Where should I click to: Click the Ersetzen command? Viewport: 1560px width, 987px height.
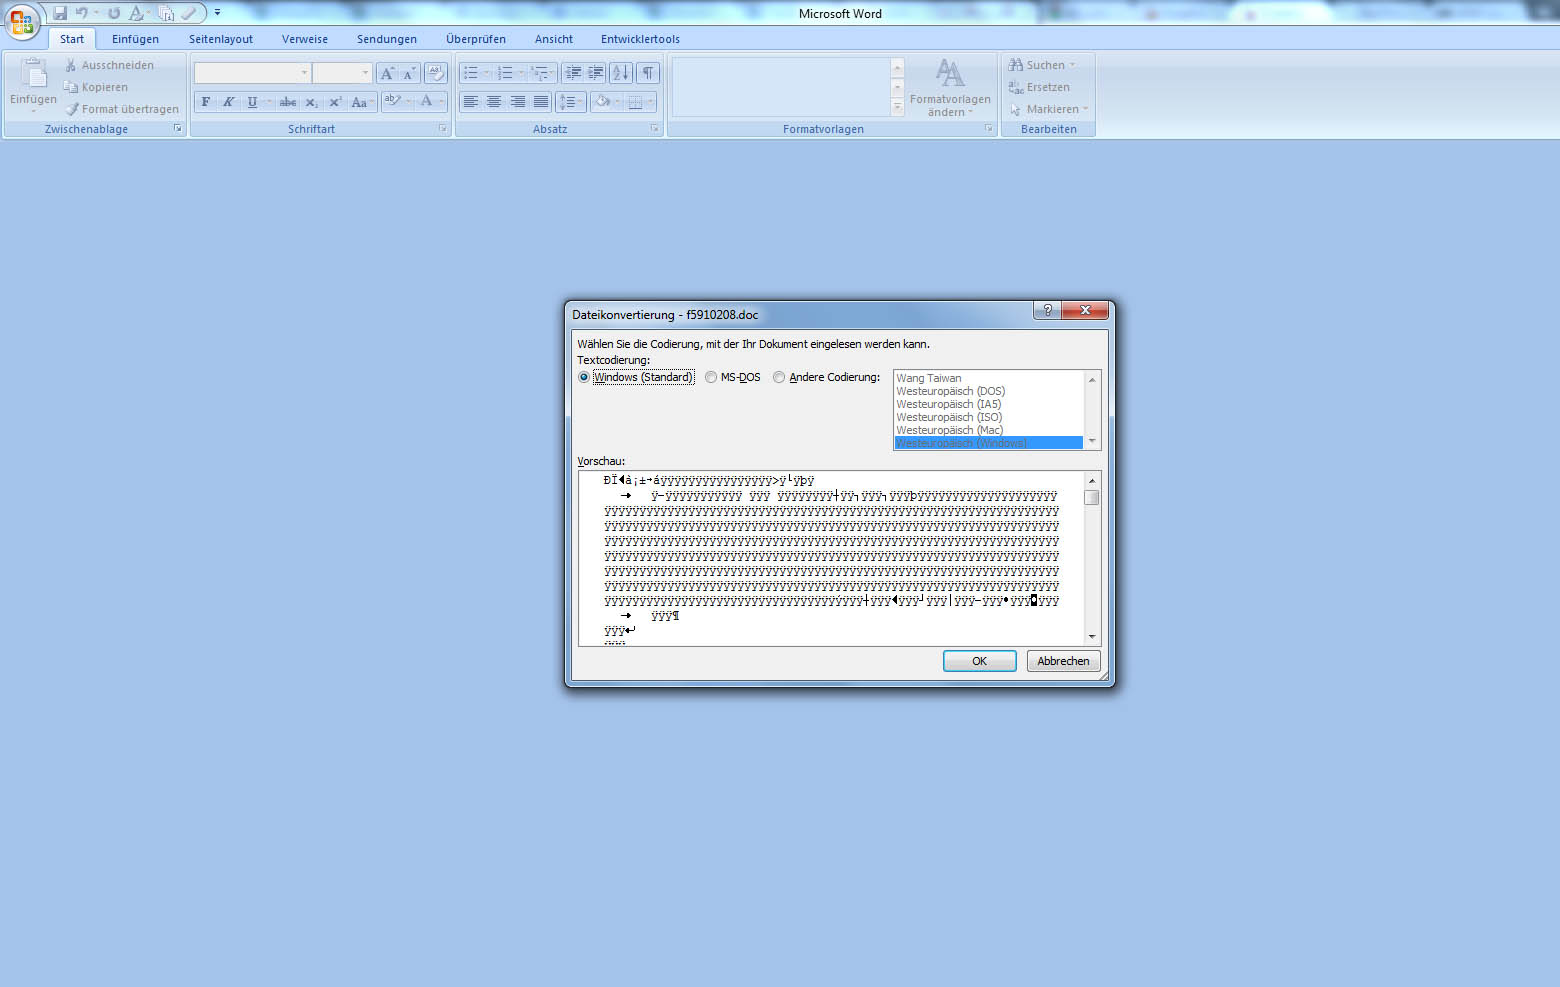point(1039,87)
